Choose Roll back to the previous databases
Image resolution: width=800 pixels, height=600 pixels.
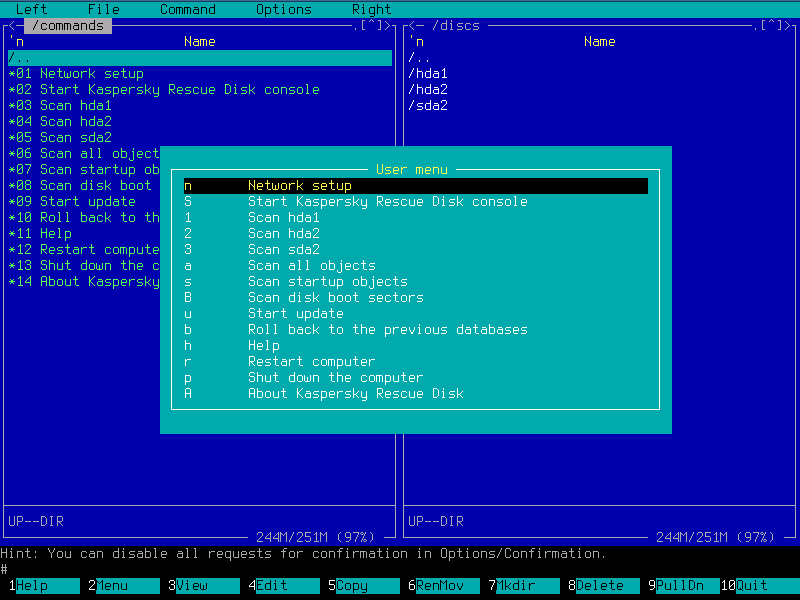click(416, 330)
